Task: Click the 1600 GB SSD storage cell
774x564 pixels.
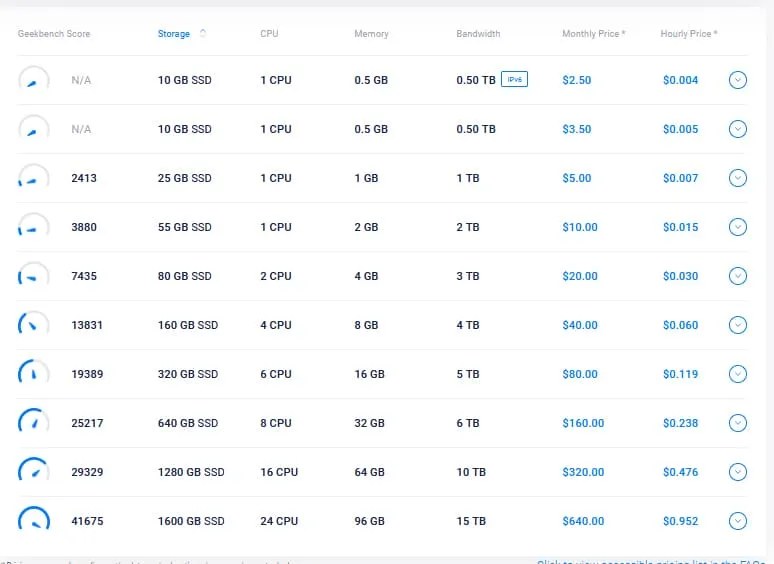Action: (191, 521)
